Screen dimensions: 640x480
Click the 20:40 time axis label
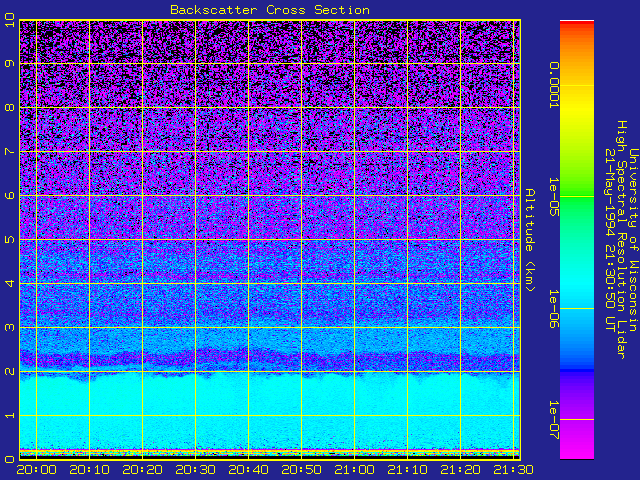(x=248, y=470)
